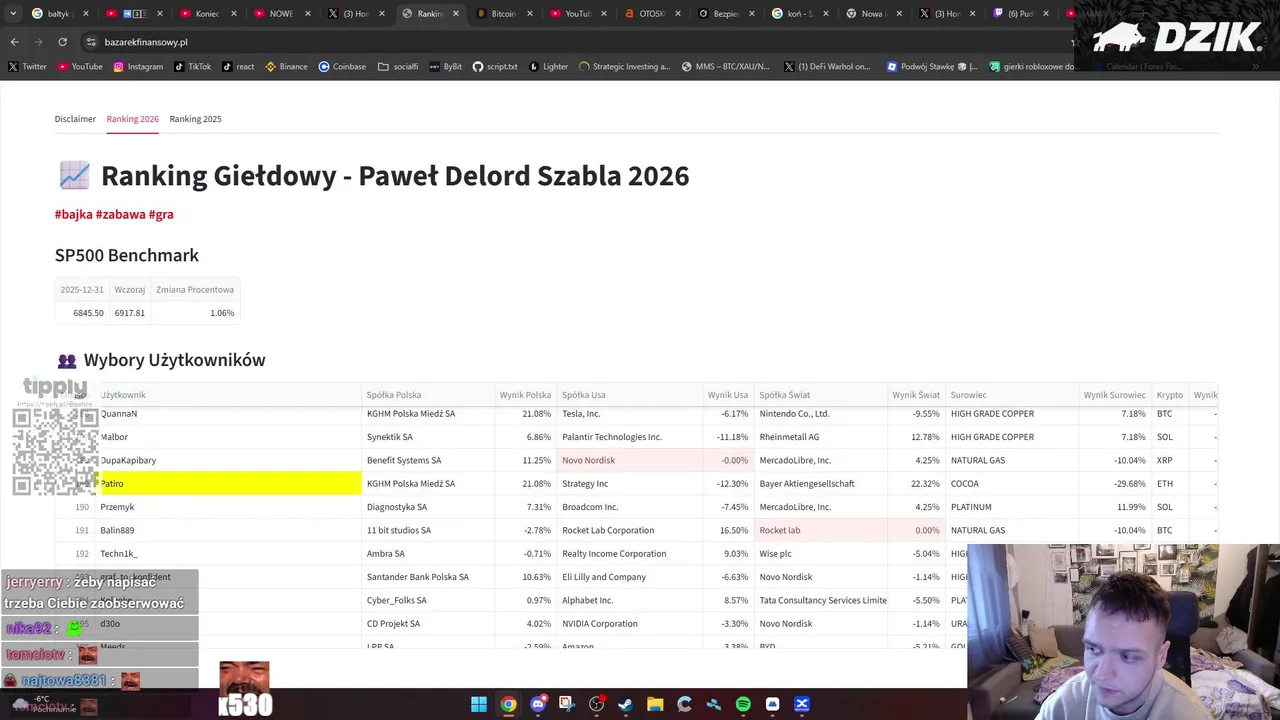This screenshot has height=720, width=1280.
Task: Open the YouTube bookmark
Action: [x=80, y=67]
